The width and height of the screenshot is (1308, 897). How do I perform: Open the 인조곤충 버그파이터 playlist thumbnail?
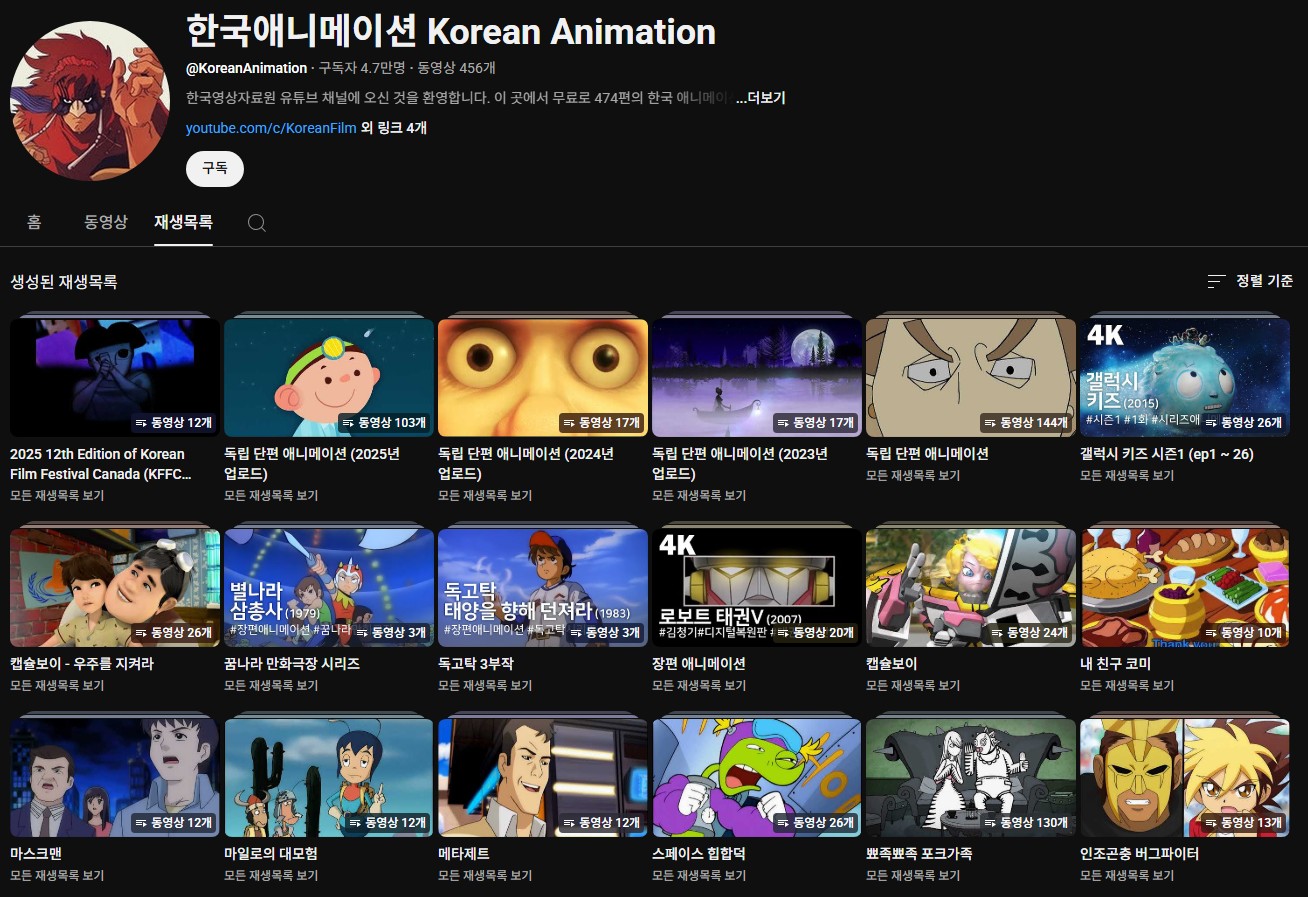pos(1185,777)
